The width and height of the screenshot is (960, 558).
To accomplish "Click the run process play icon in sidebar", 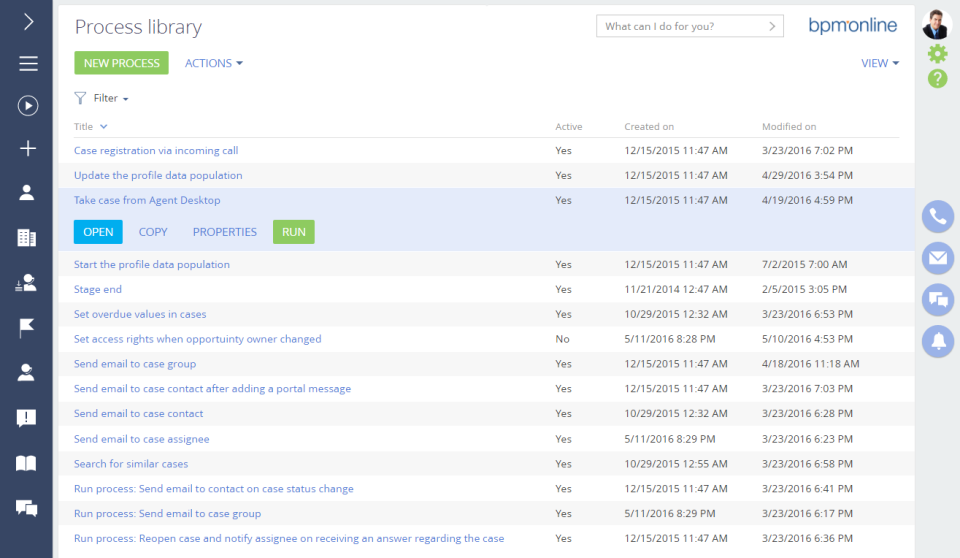I will tap(28, 105).
